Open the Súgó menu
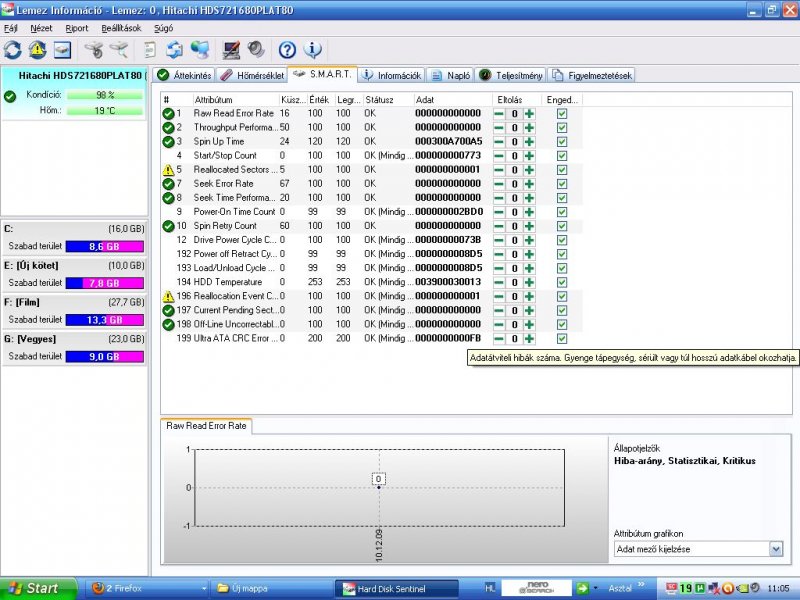Viewport: 800px width, 600px height. pos(163,29)
